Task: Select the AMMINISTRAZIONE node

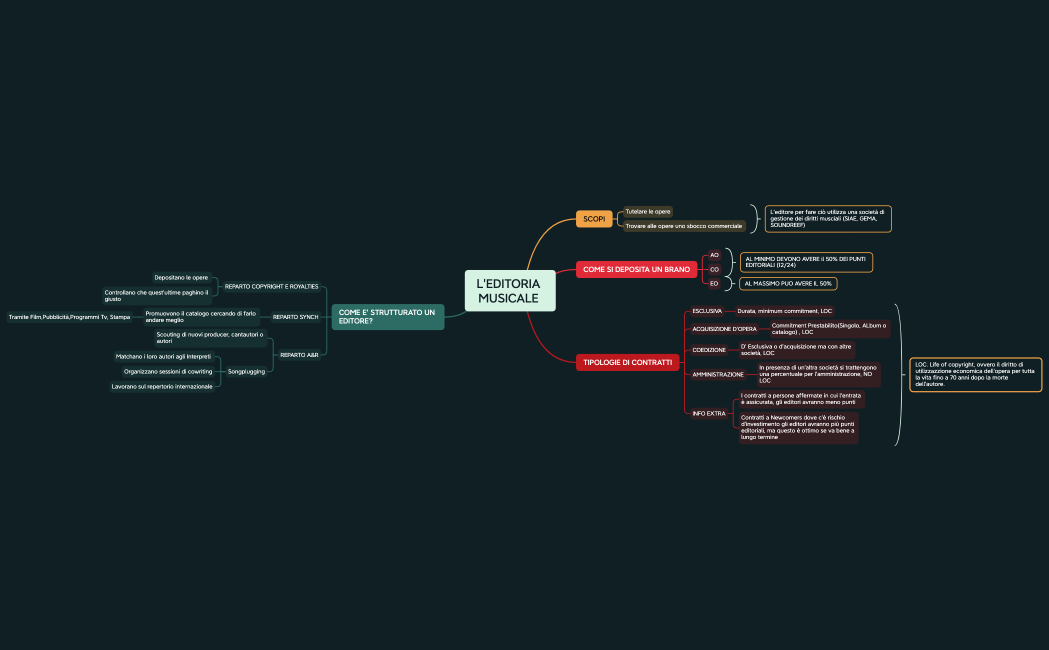Action: click(718, 374)
